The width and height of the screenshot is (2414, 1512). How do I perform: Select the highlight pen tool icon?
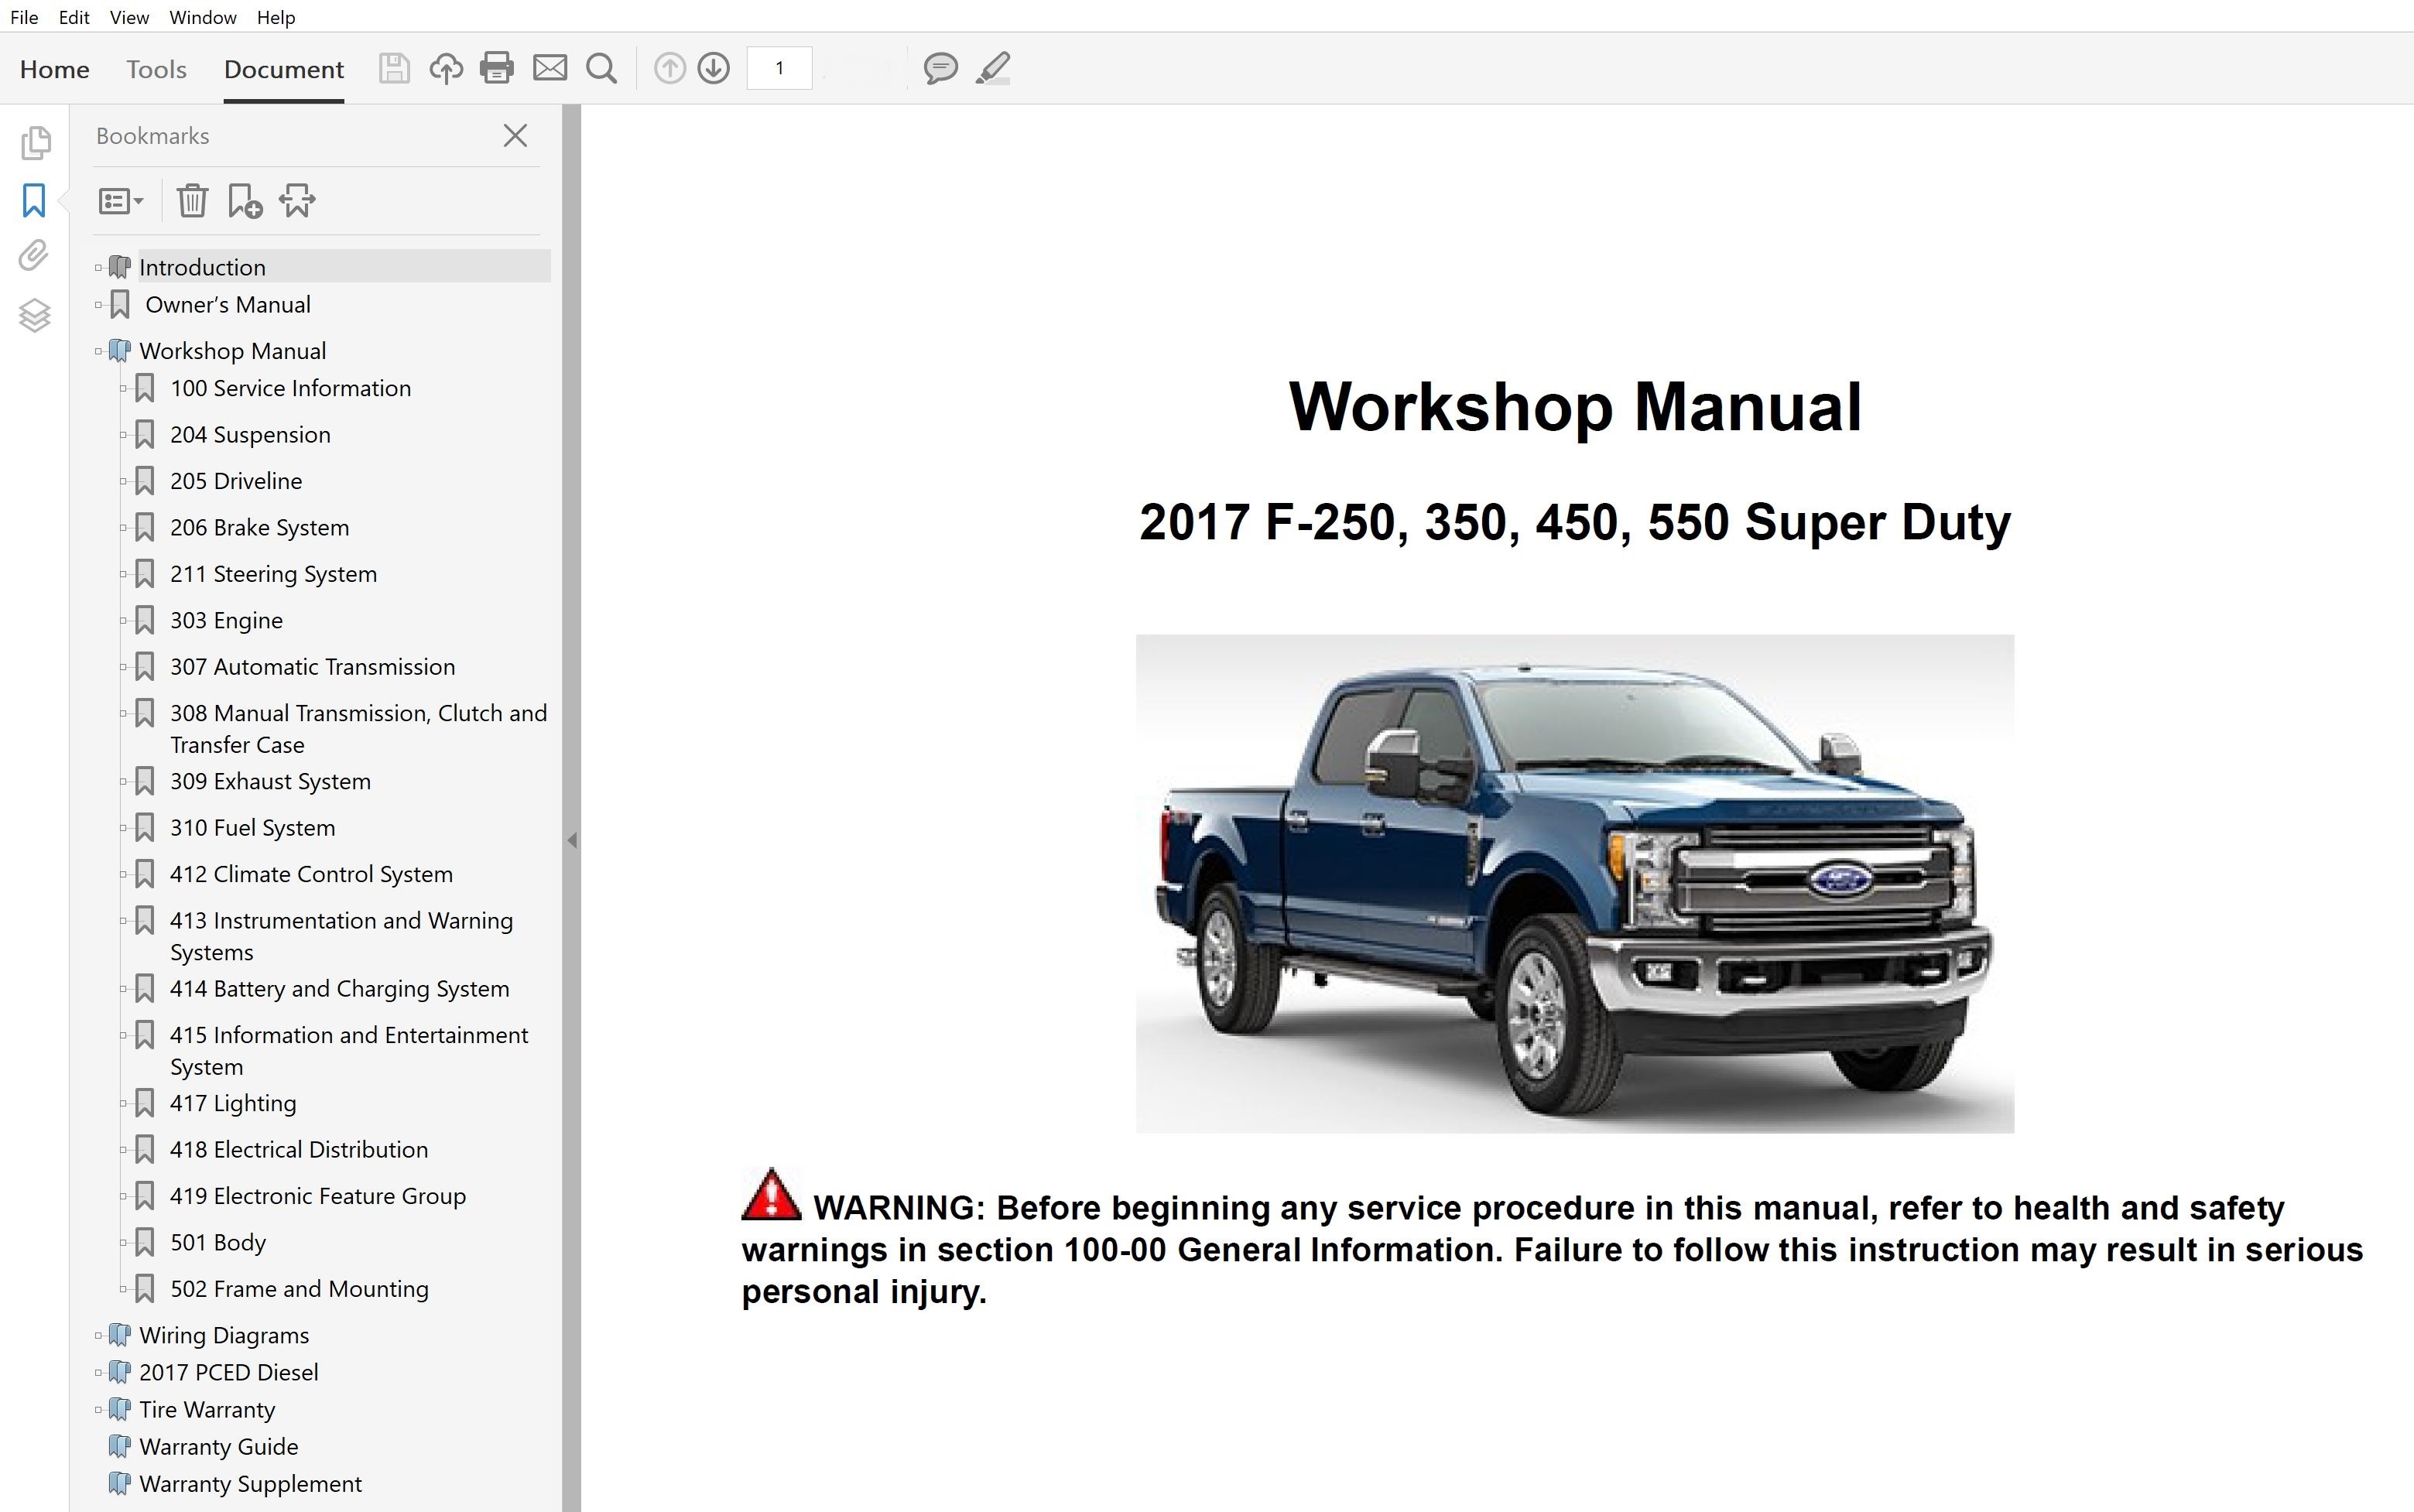(x=993, y=68)
